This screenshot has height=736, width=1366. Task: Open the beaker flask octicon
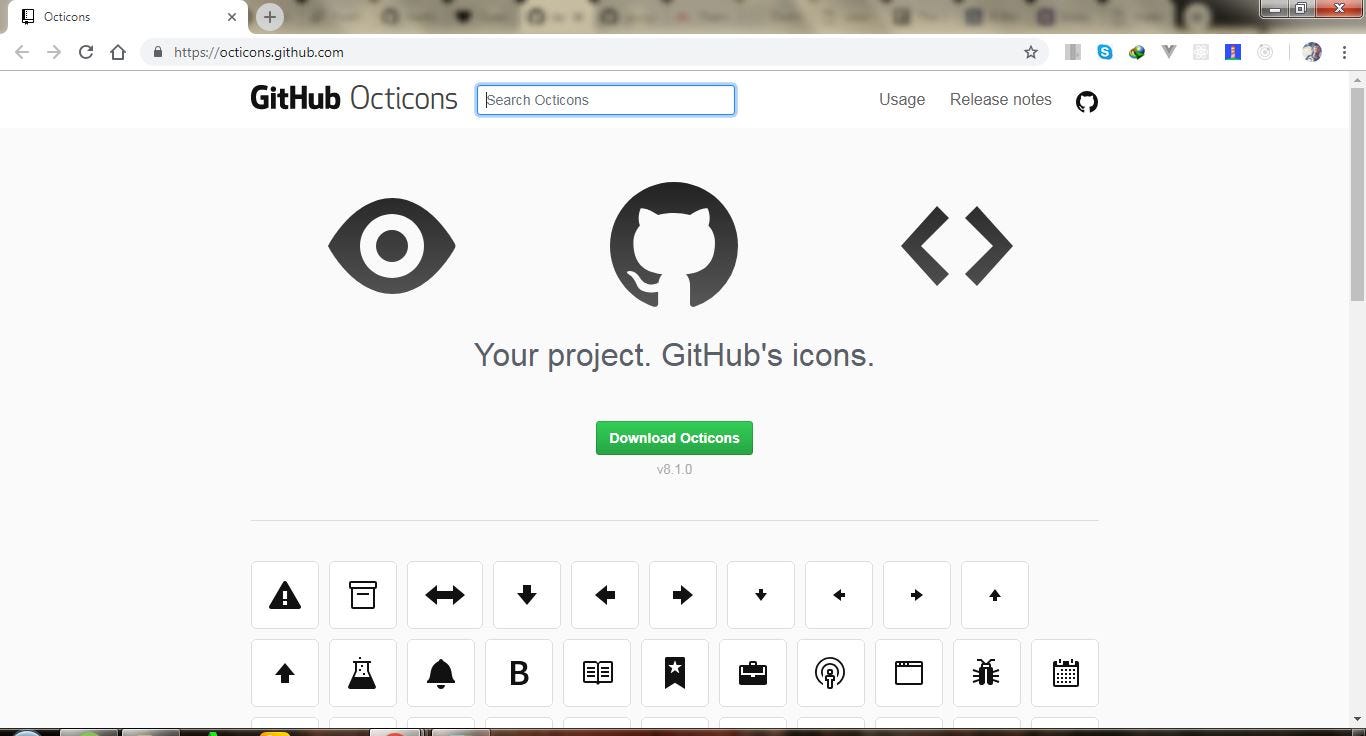tap(363, 673)
